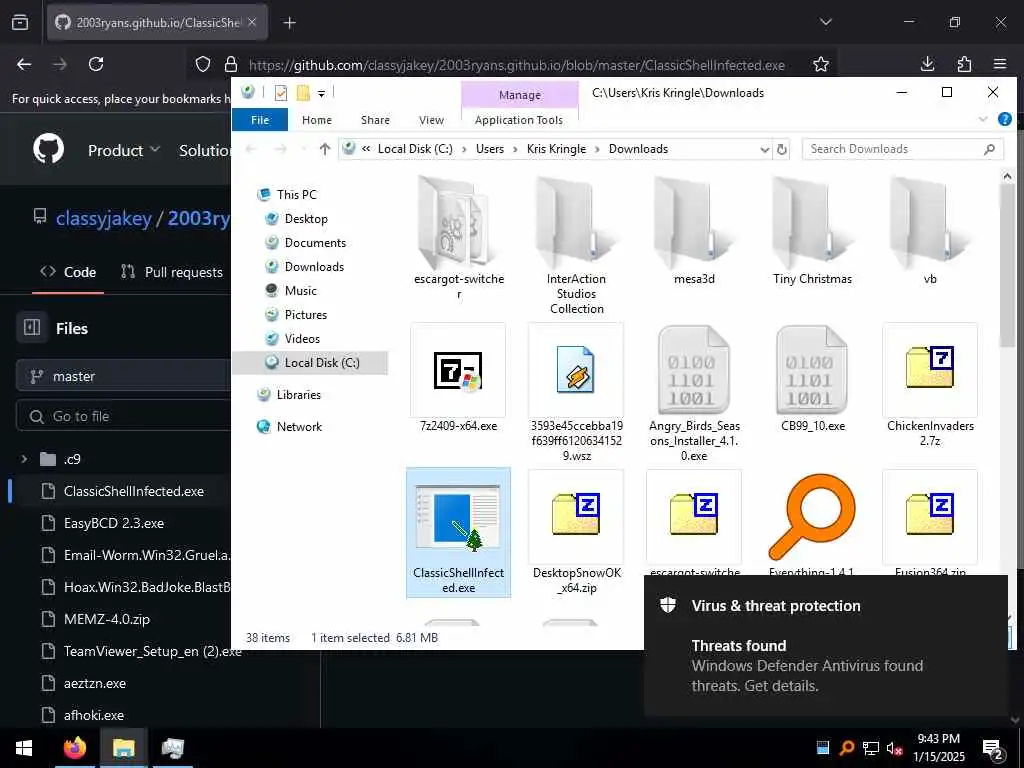Viewport: 1024px width, 768px height.
Task: Open Firefox from the taskbar
Action: 74,748
